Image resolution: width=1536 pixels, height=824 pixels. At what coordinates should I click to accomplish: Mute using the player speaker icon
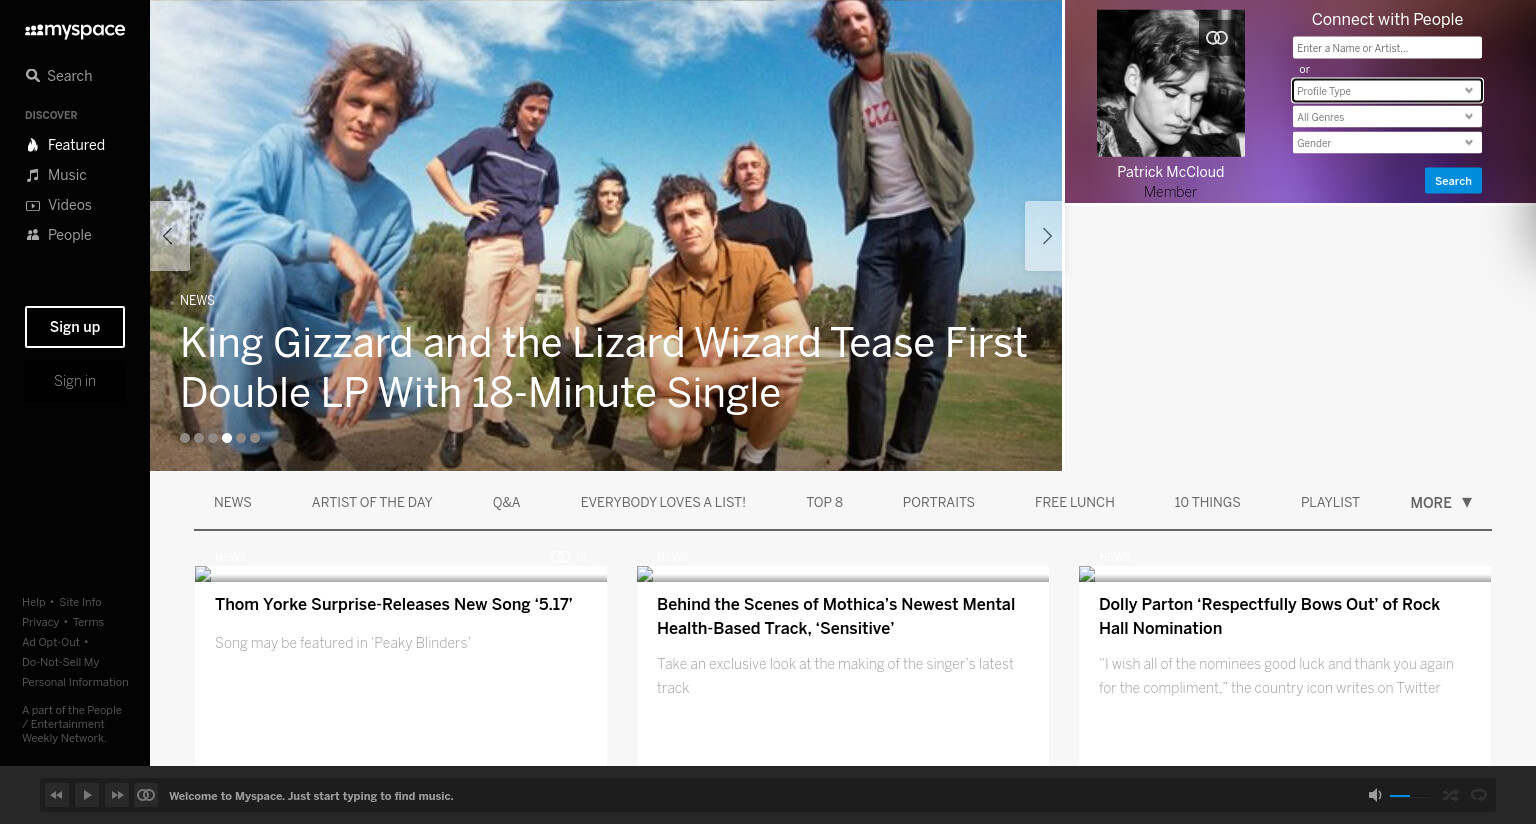pyautogui.click(x=1375, y=795)
